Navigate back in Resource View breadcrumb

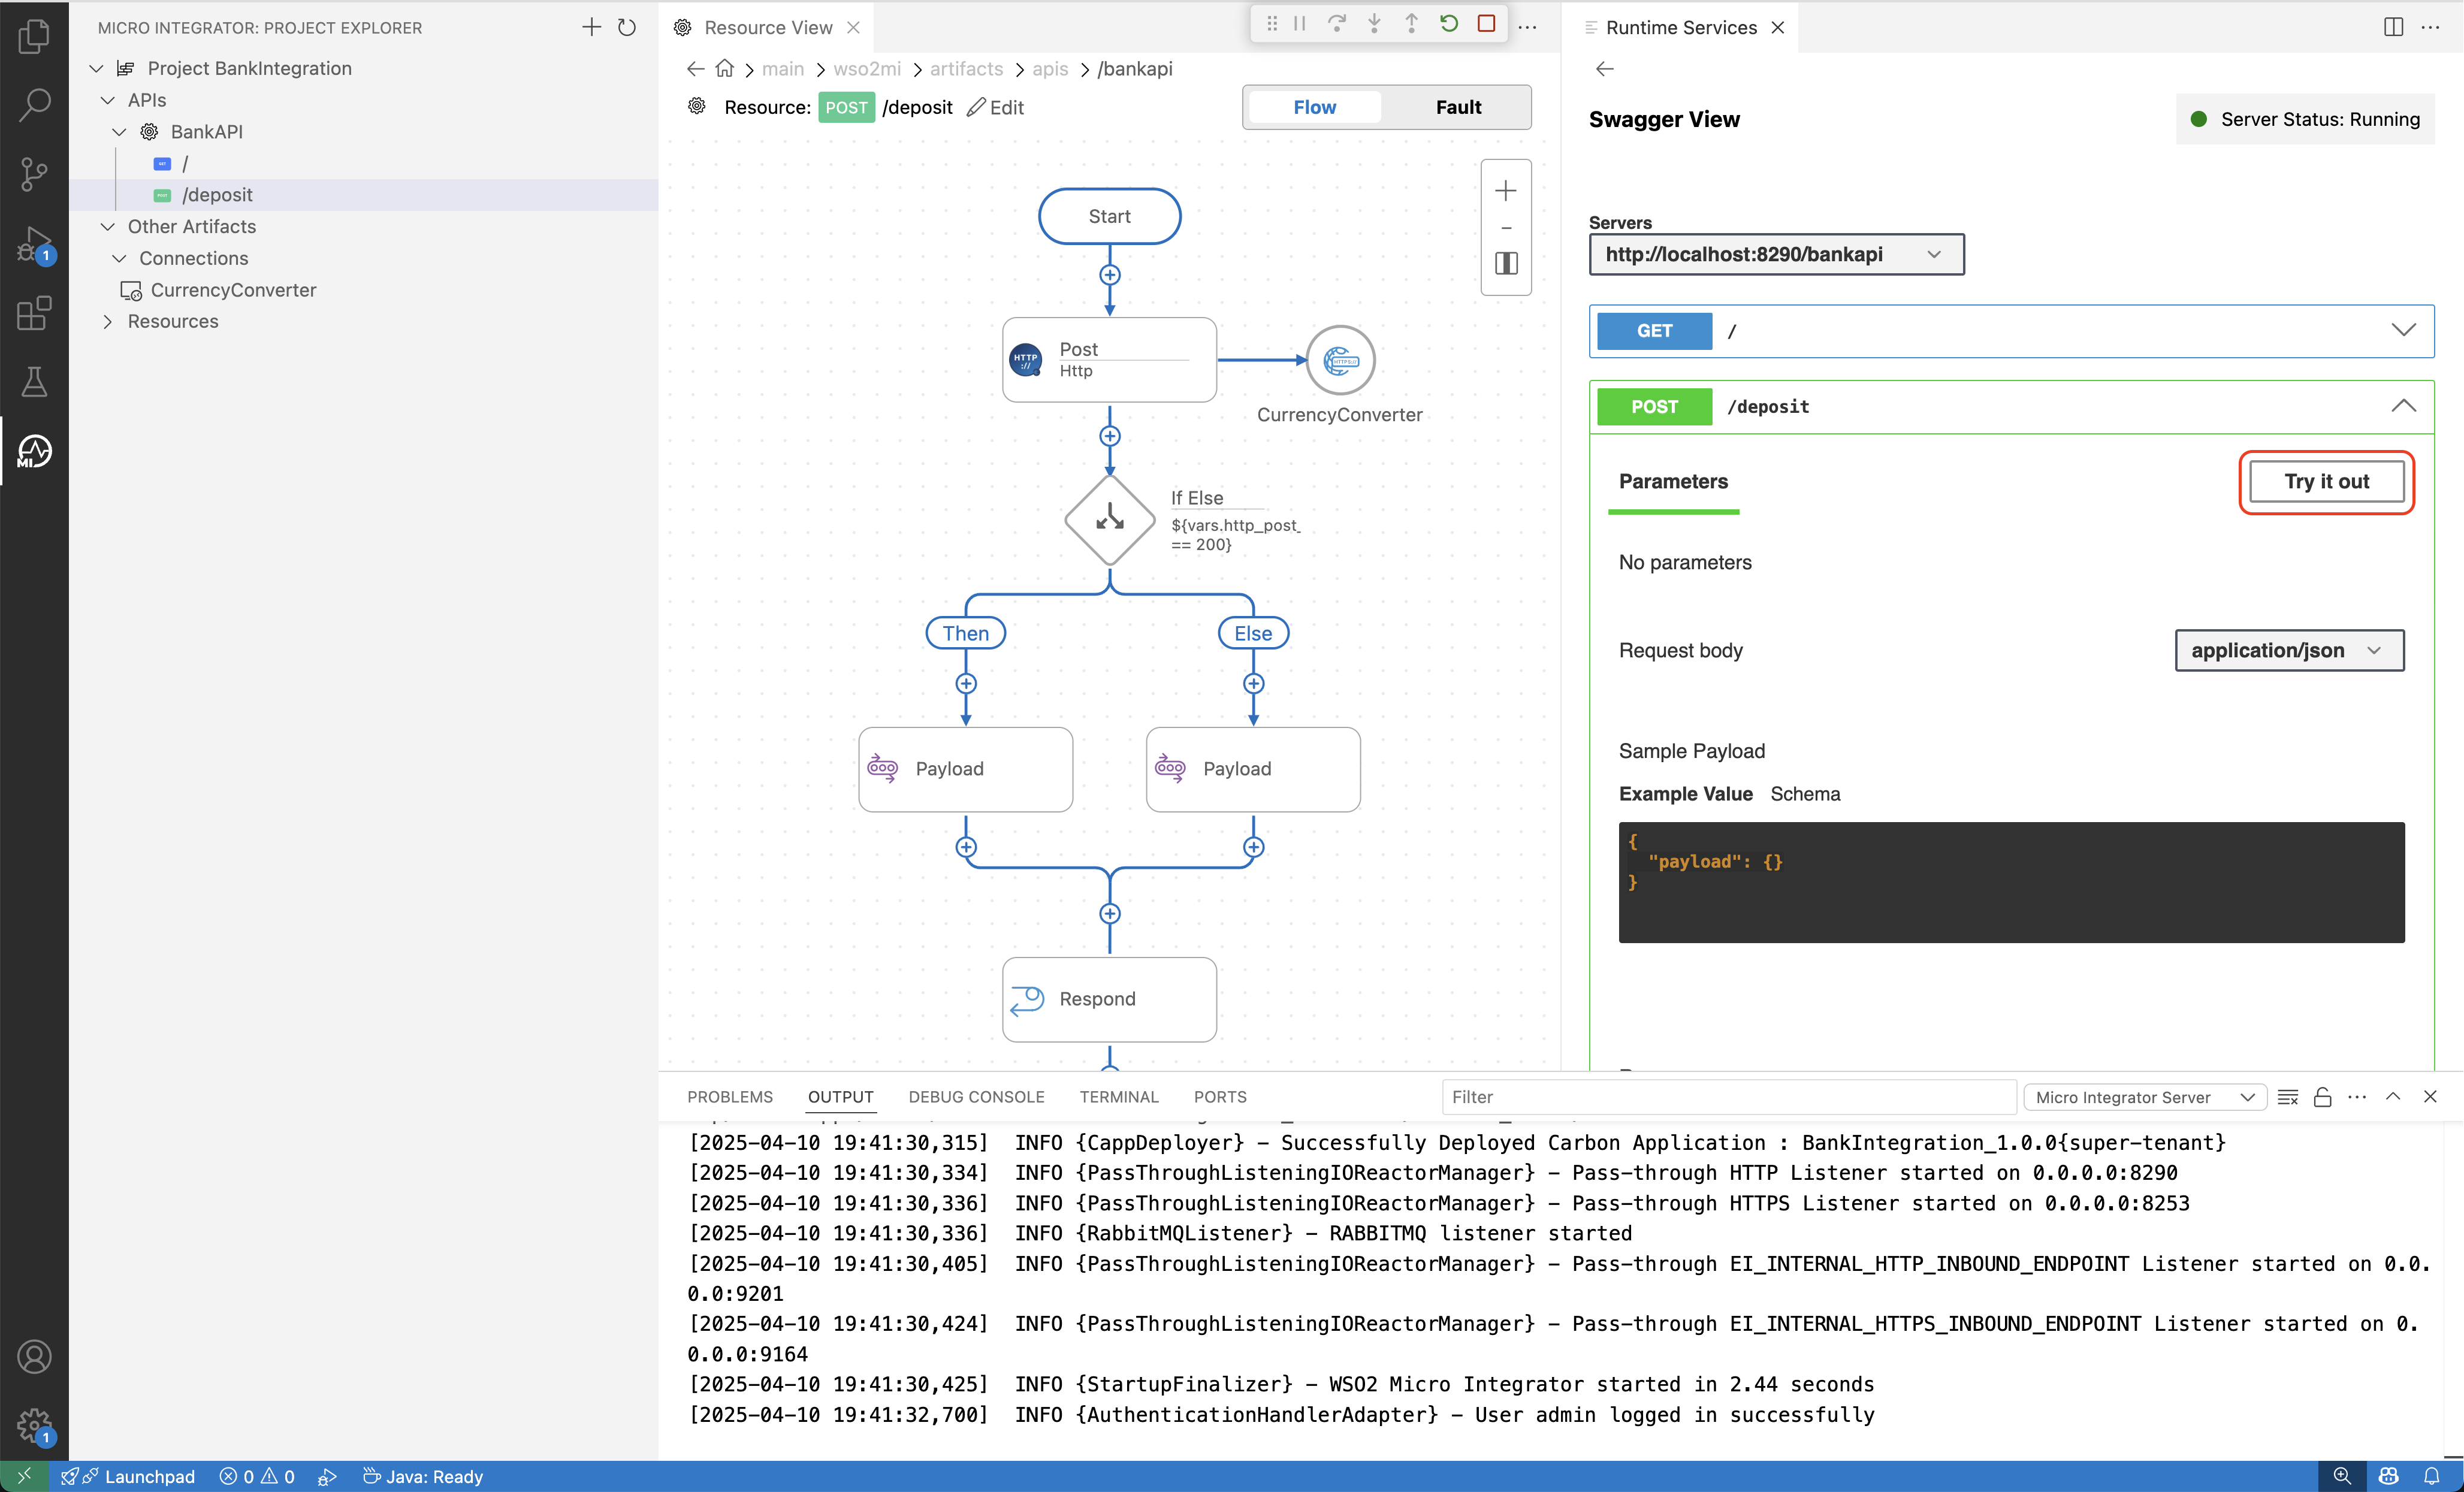[x=696, y=69]
